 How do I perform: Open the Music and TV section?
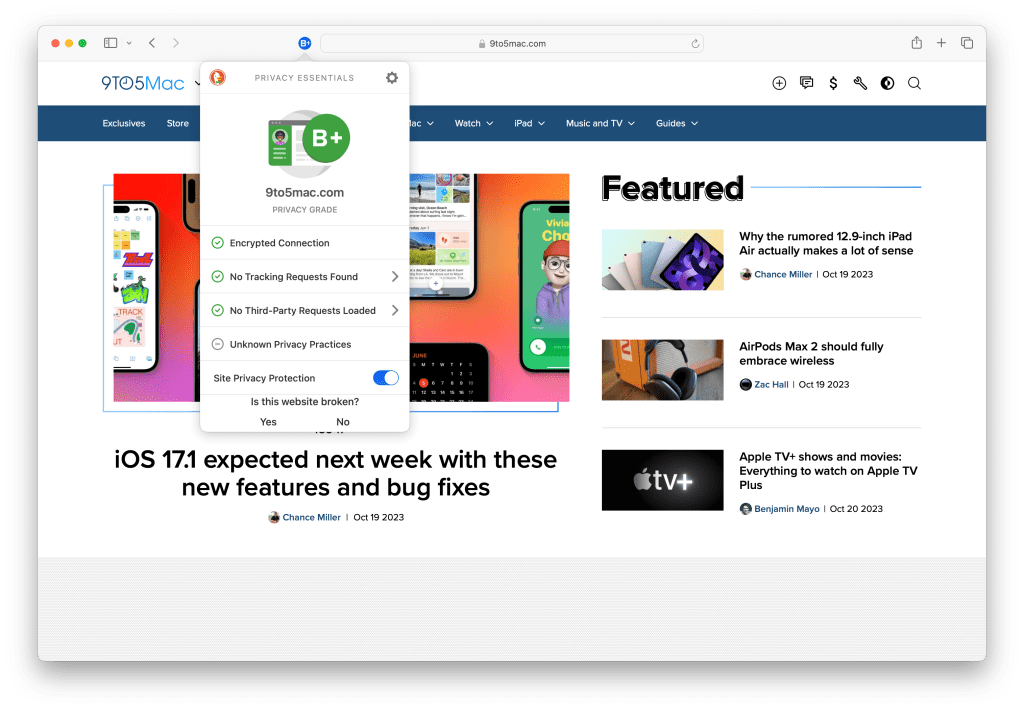coord(594,123)
